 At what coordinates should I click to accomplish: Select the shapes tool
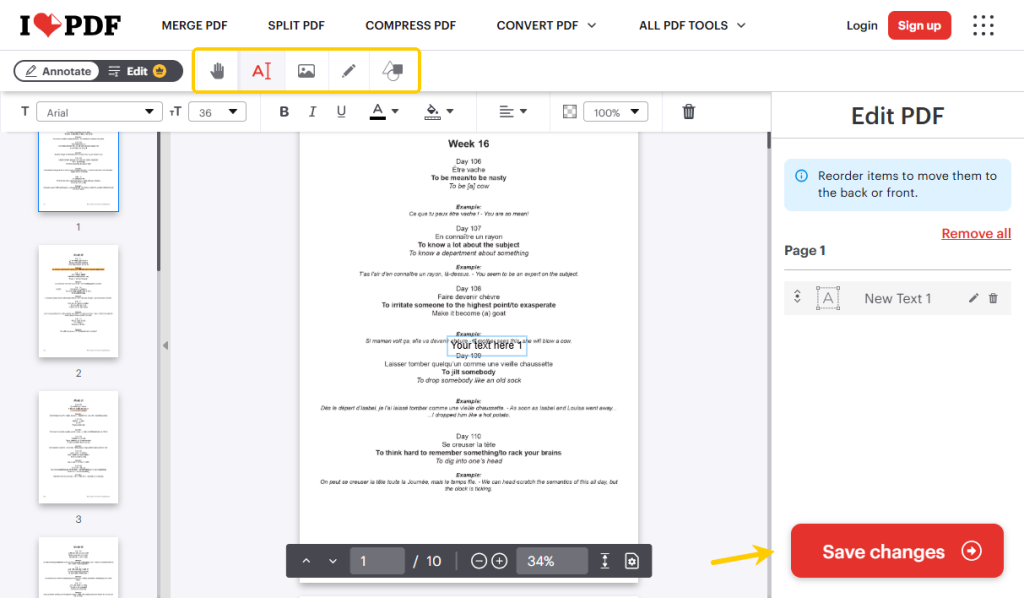point(392,71)
